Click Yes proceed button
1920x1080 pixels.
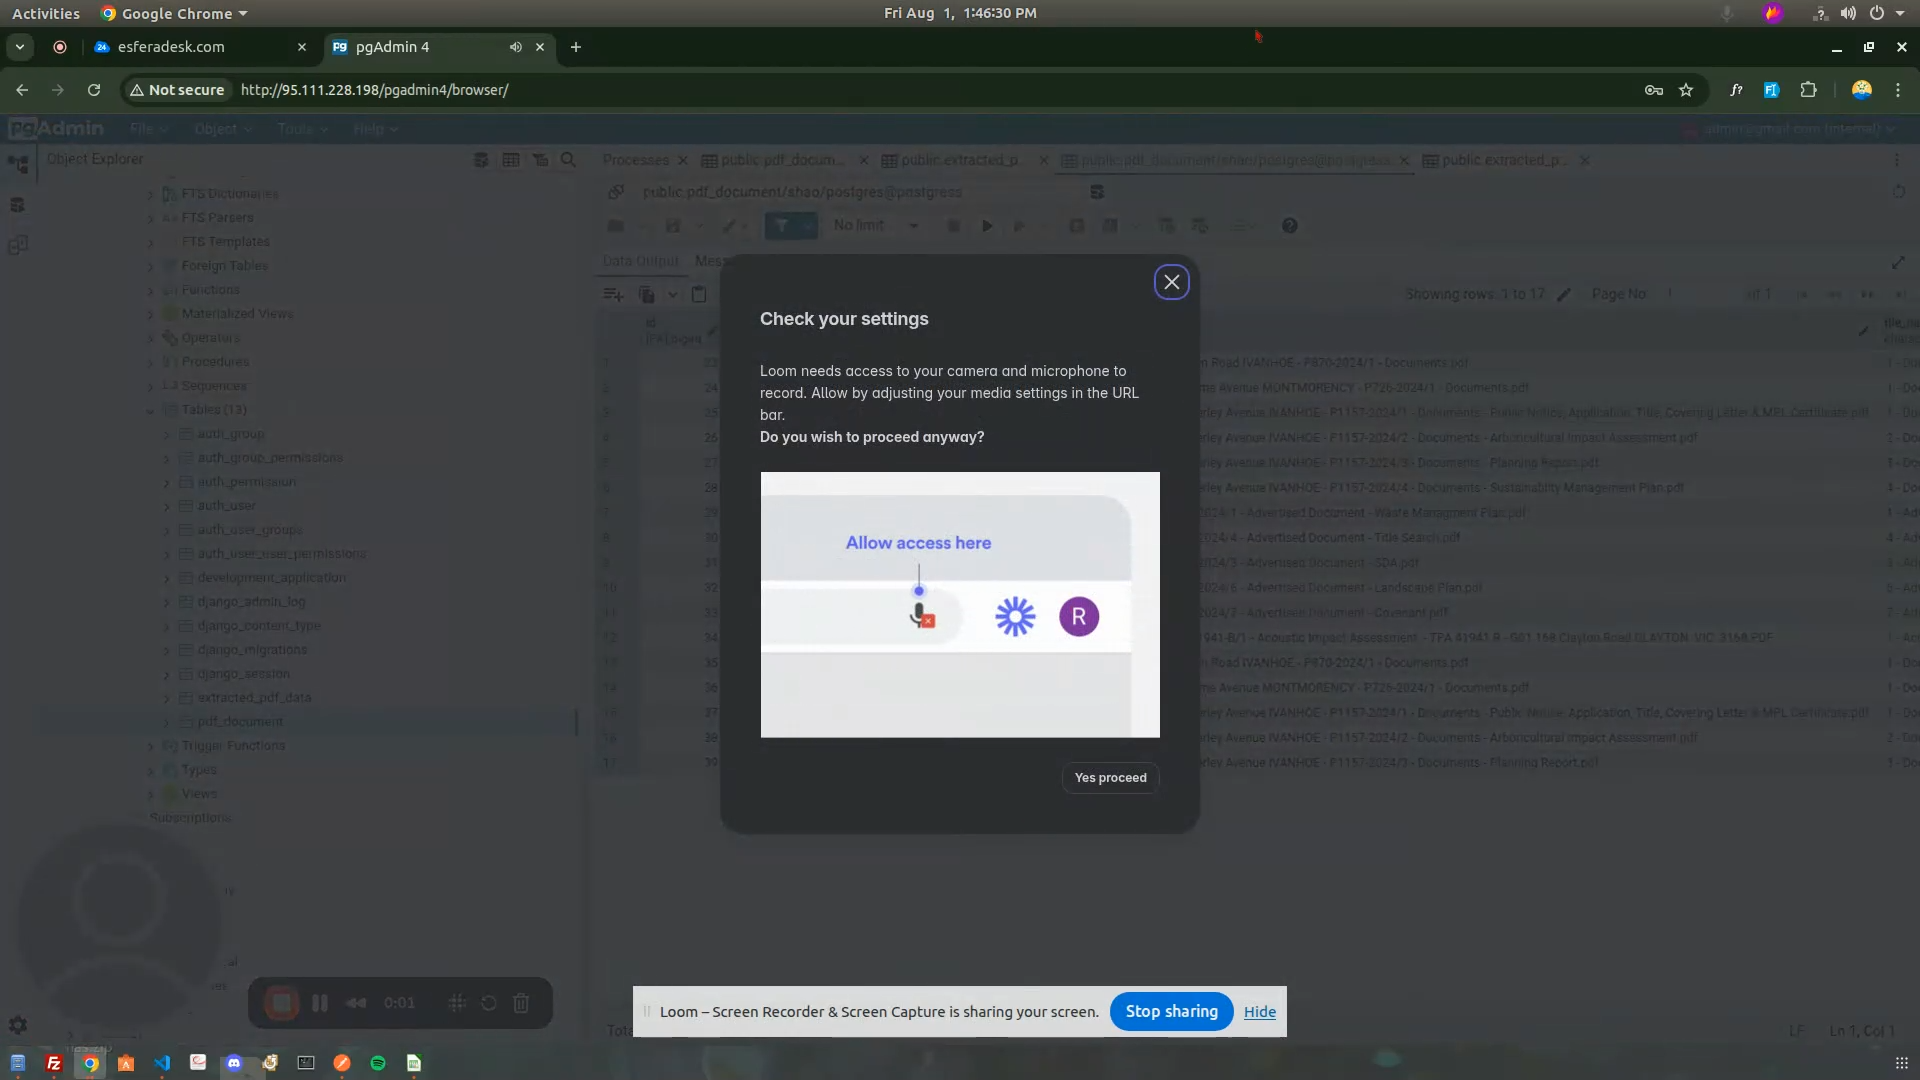point(1110,778)
